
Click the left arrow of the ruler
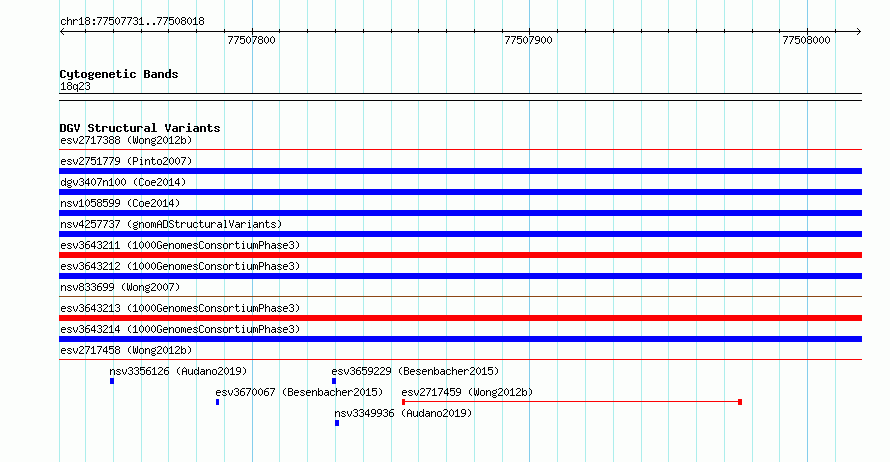62,31
